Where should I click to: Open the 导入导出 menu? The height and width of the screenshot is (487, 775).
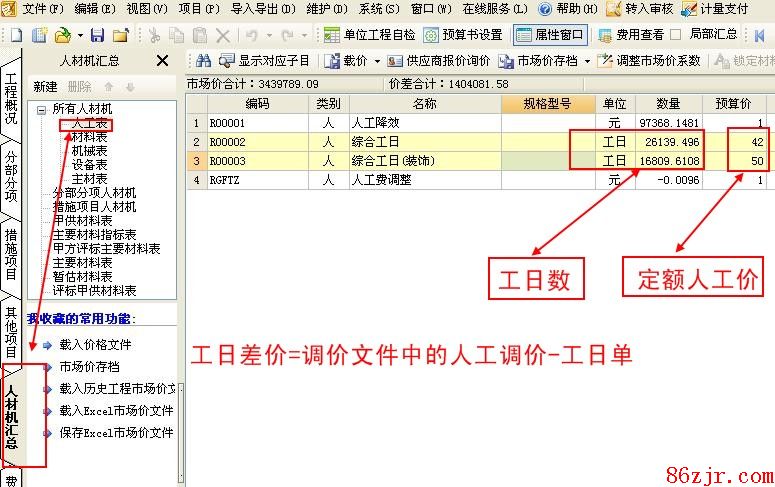tap(263, 9)
